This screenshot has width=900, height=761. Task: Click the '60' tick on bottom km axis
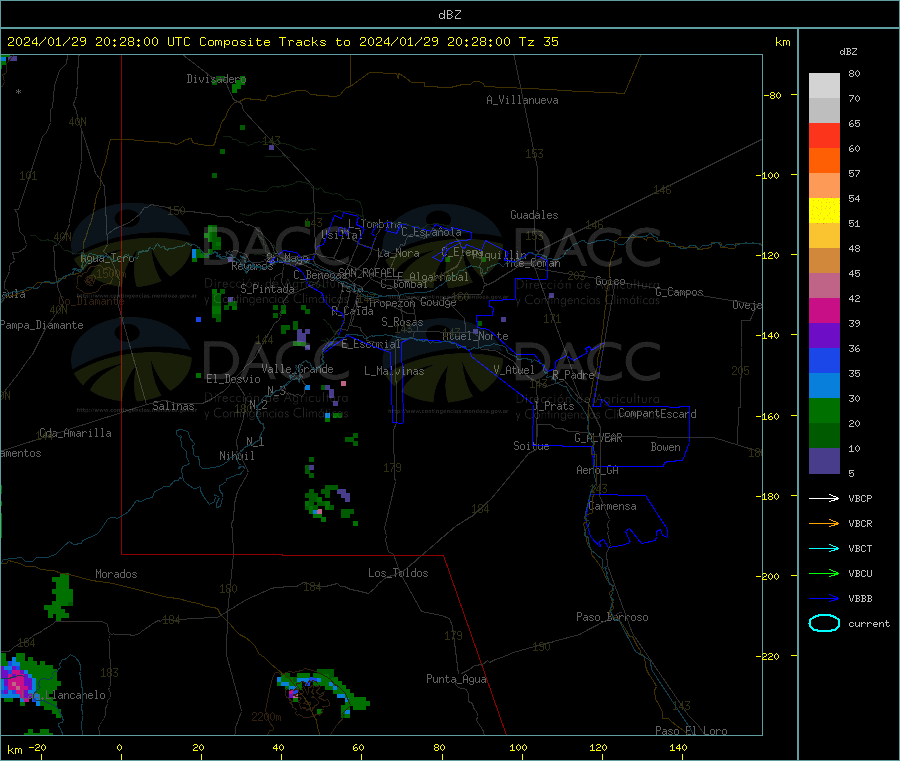[x=358, y=748]
